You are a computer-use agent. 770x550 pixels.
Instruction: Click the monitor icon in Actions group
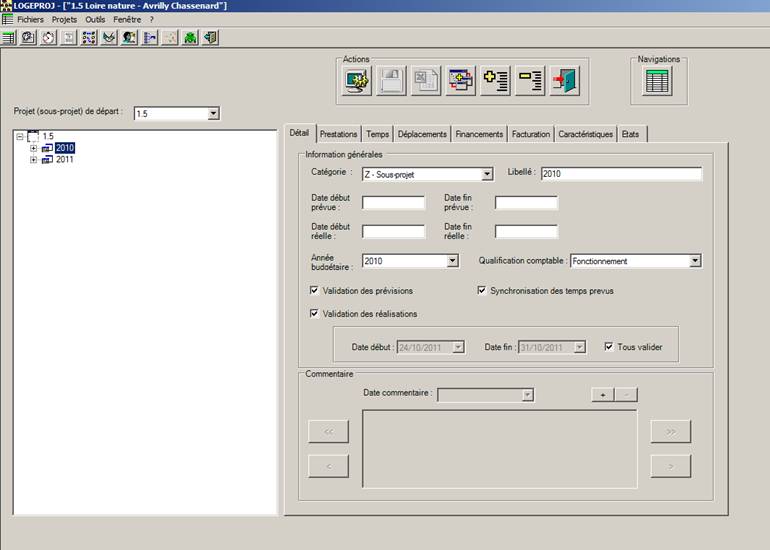click(x=359, y=82)
